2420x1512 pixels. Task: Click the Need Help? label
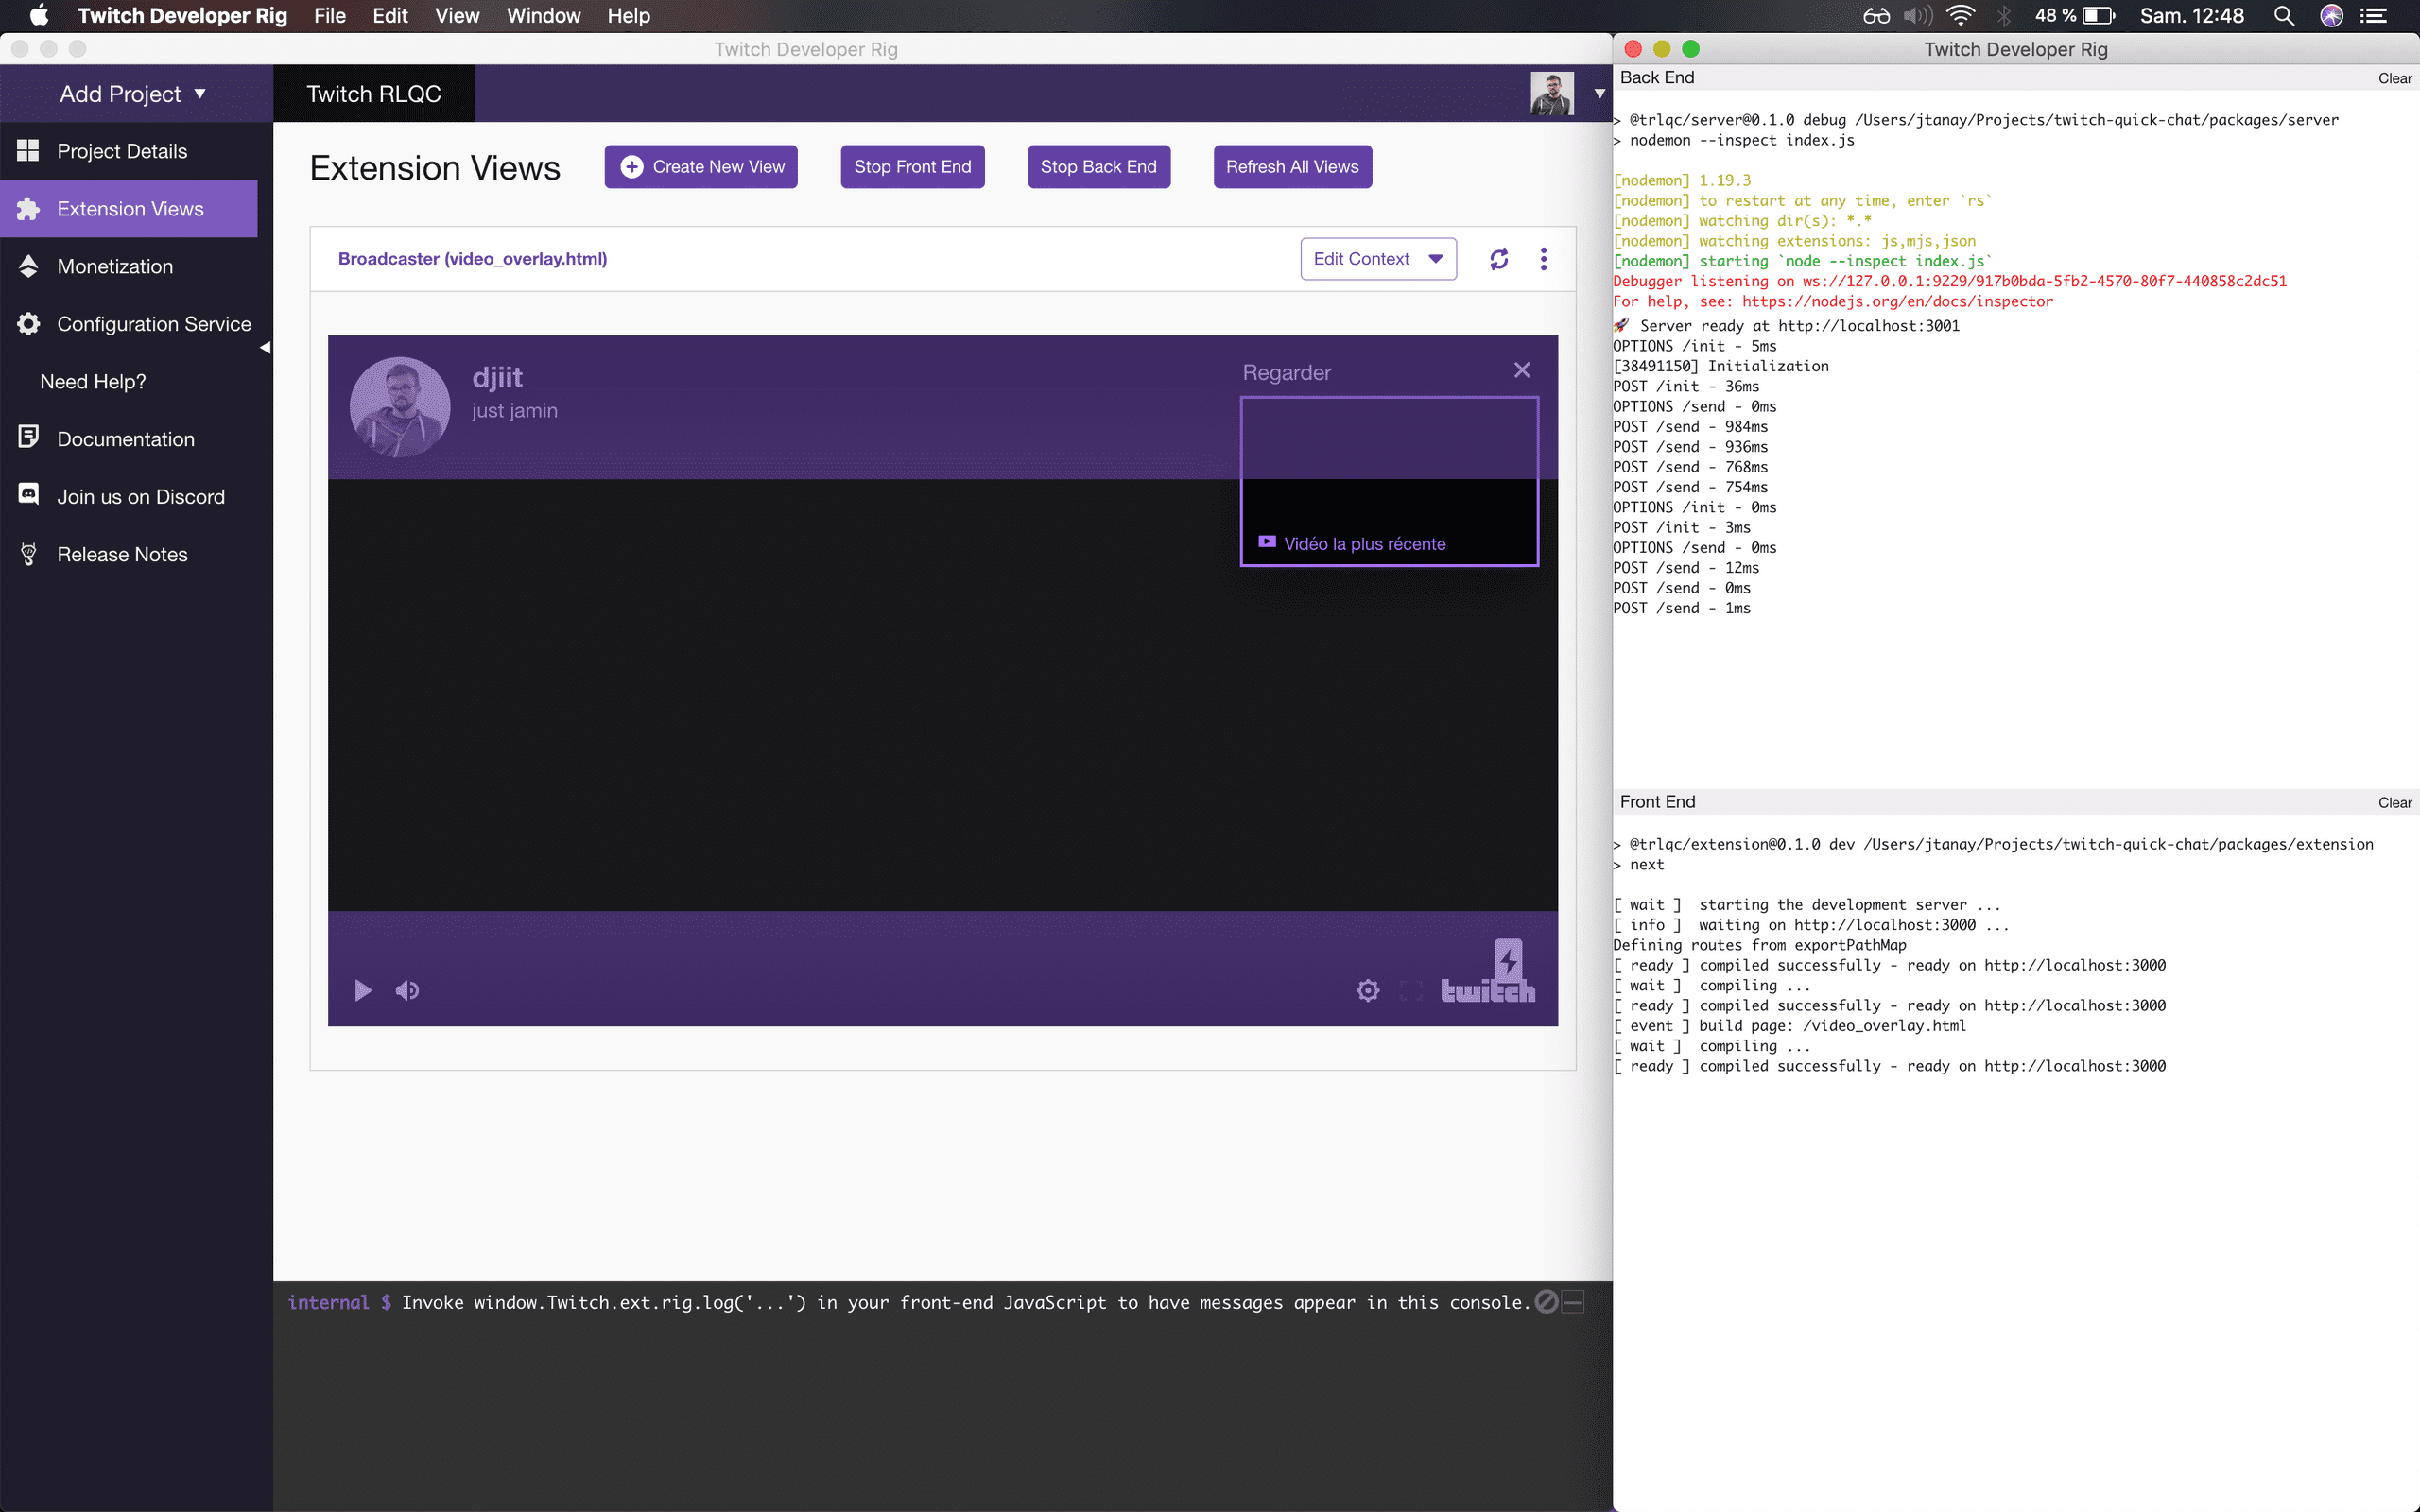(93, 382)
